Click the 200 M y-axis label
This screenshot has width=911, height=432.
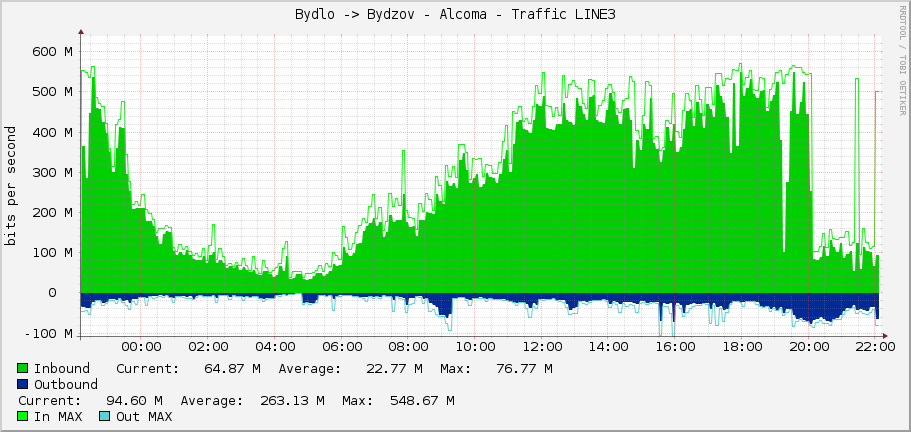(x=52, y=213)
